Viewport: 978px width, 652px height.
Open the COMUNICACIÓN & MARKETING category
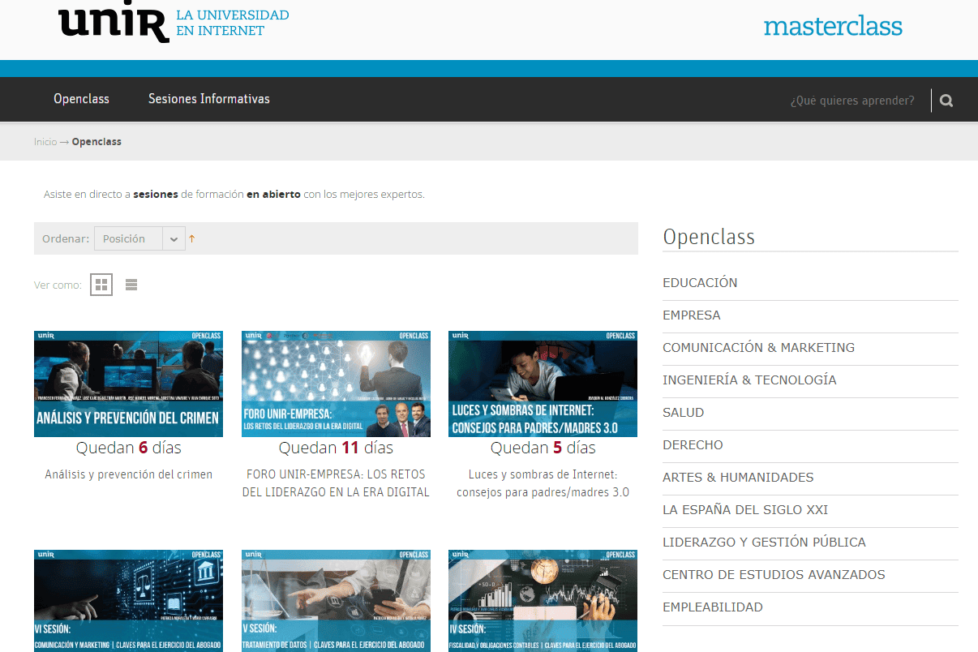point(758,348)
